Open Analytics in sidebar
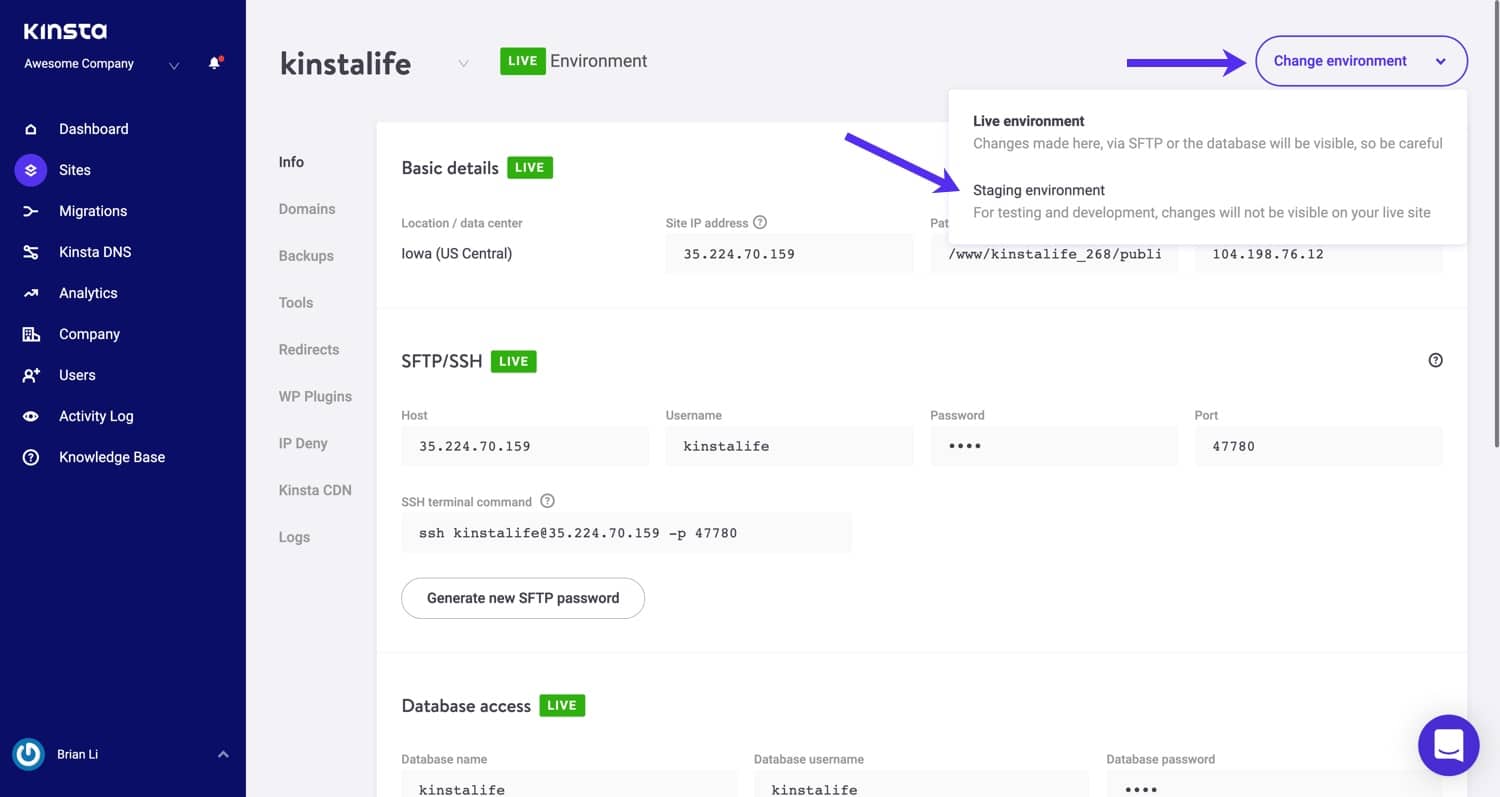1500x797 pixels. click(88, 293)
